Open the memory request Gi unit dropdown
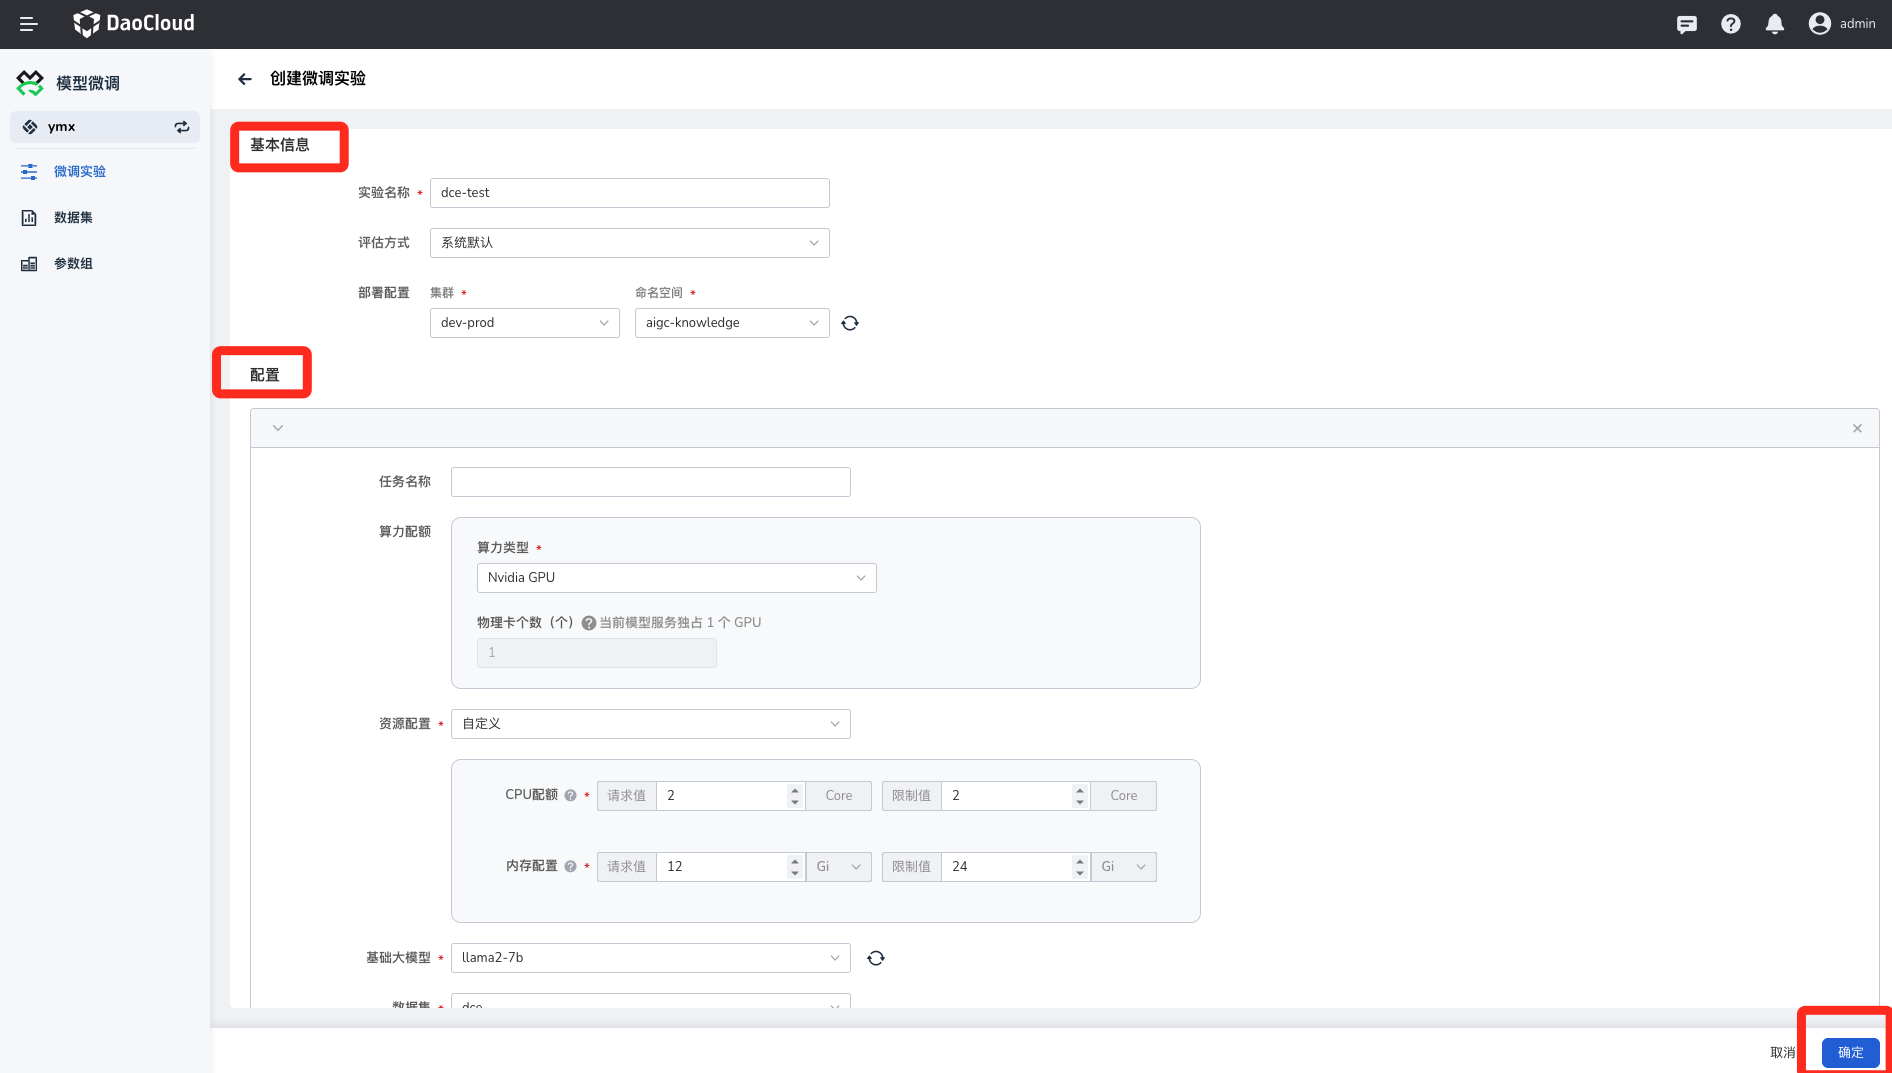Viewport: 1892px width, 1073px height. [838, 867]
